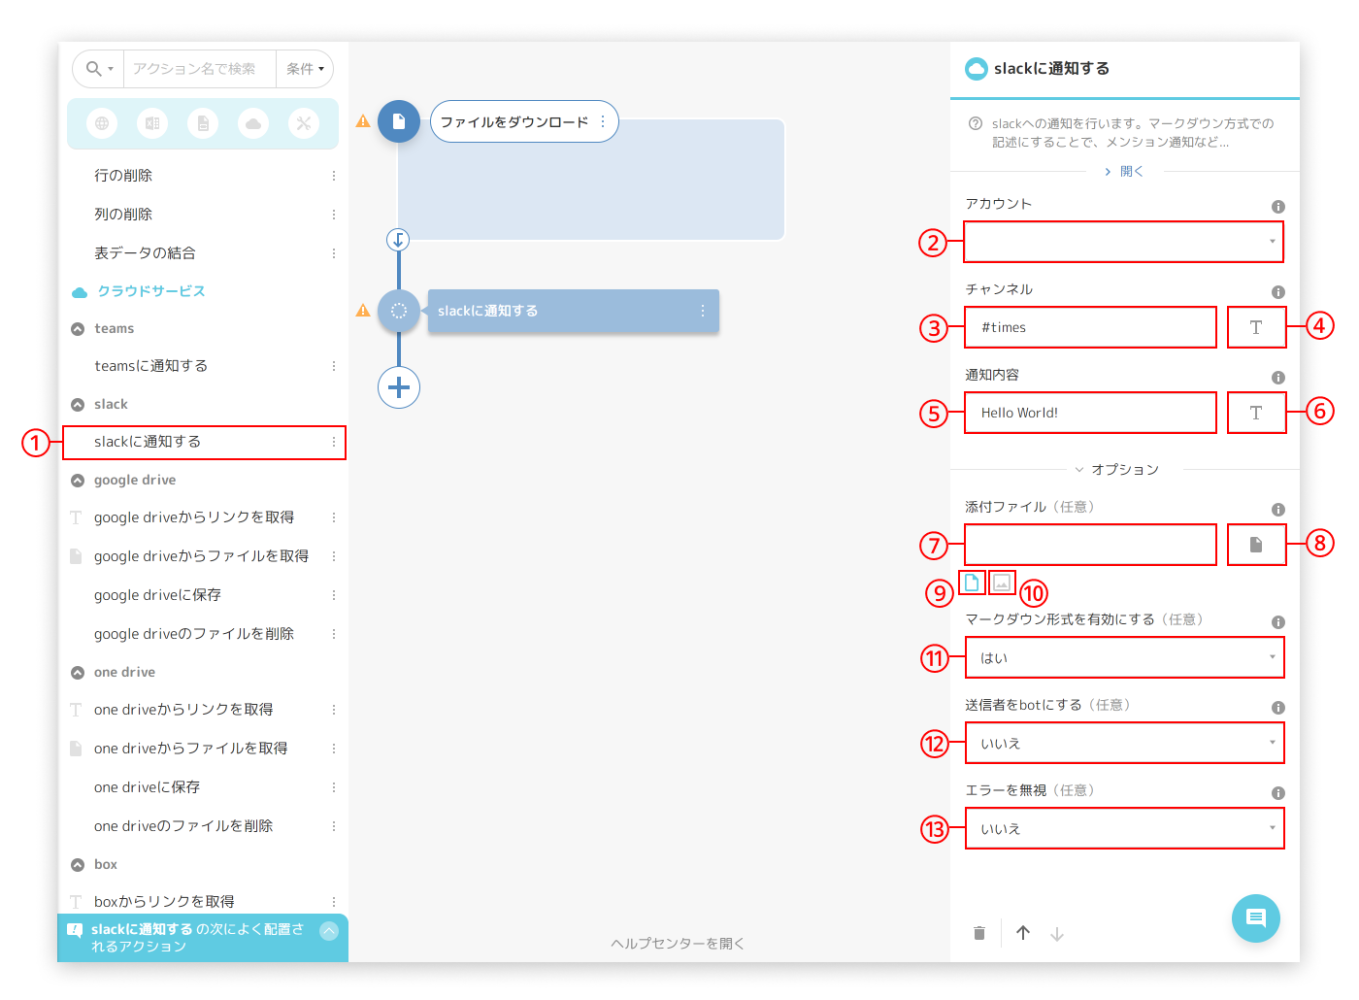Viewport: 1359px width, 1000px height.
Task: Select the web browser globe category icon
Action: pyautogui.click(x=101, y=123)
